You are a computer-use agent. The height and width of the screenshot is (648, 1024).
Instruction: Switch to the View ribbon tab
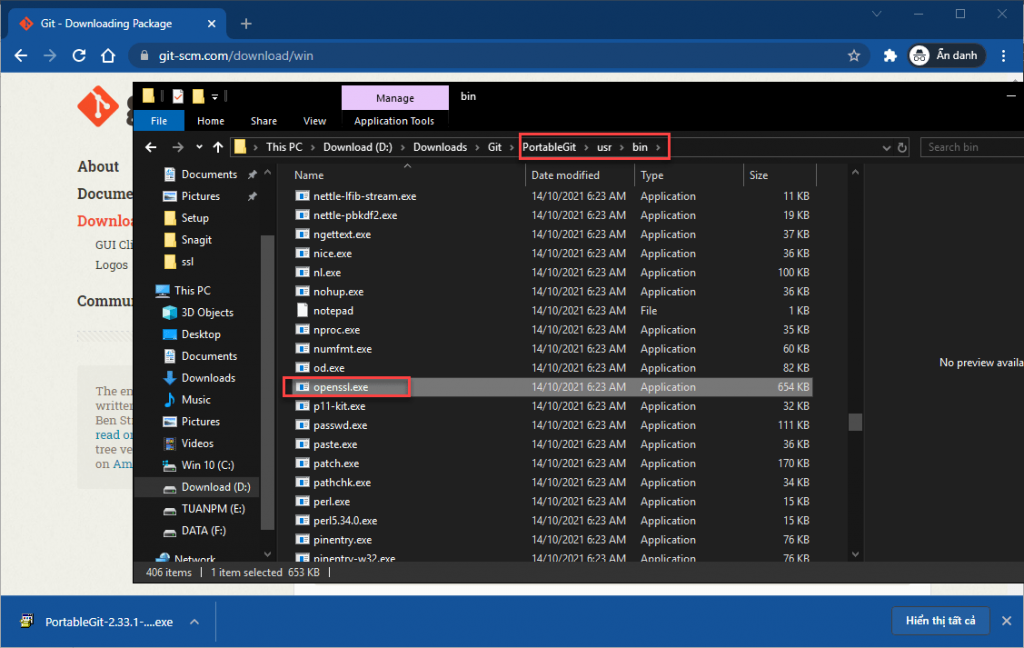315,121
